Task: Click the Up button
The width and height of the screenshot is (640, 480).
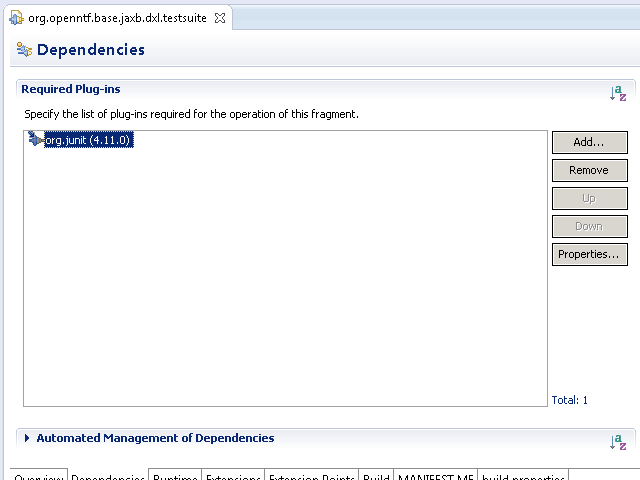Action: (x=589, y=198)
